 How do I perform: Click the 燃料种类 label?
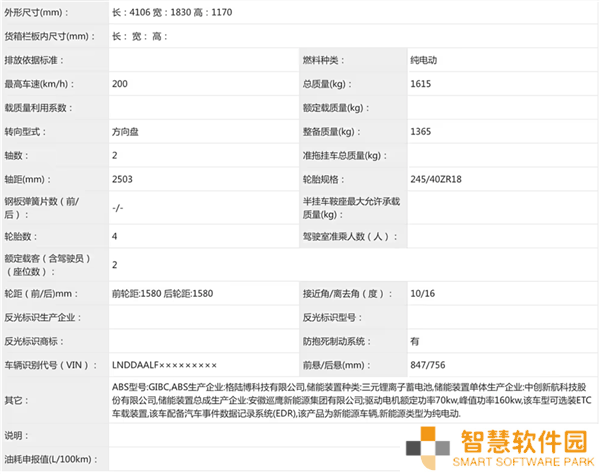coord(323,60)
